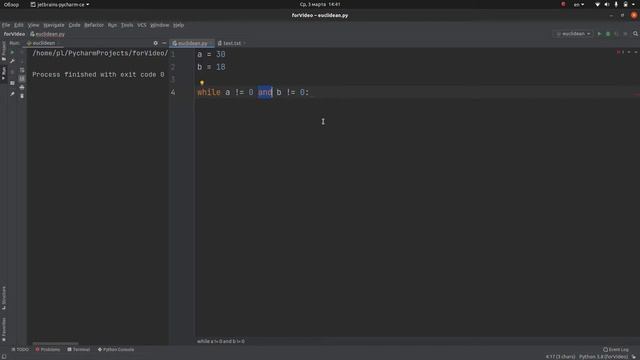Open the Tools menu

(127, 25)
